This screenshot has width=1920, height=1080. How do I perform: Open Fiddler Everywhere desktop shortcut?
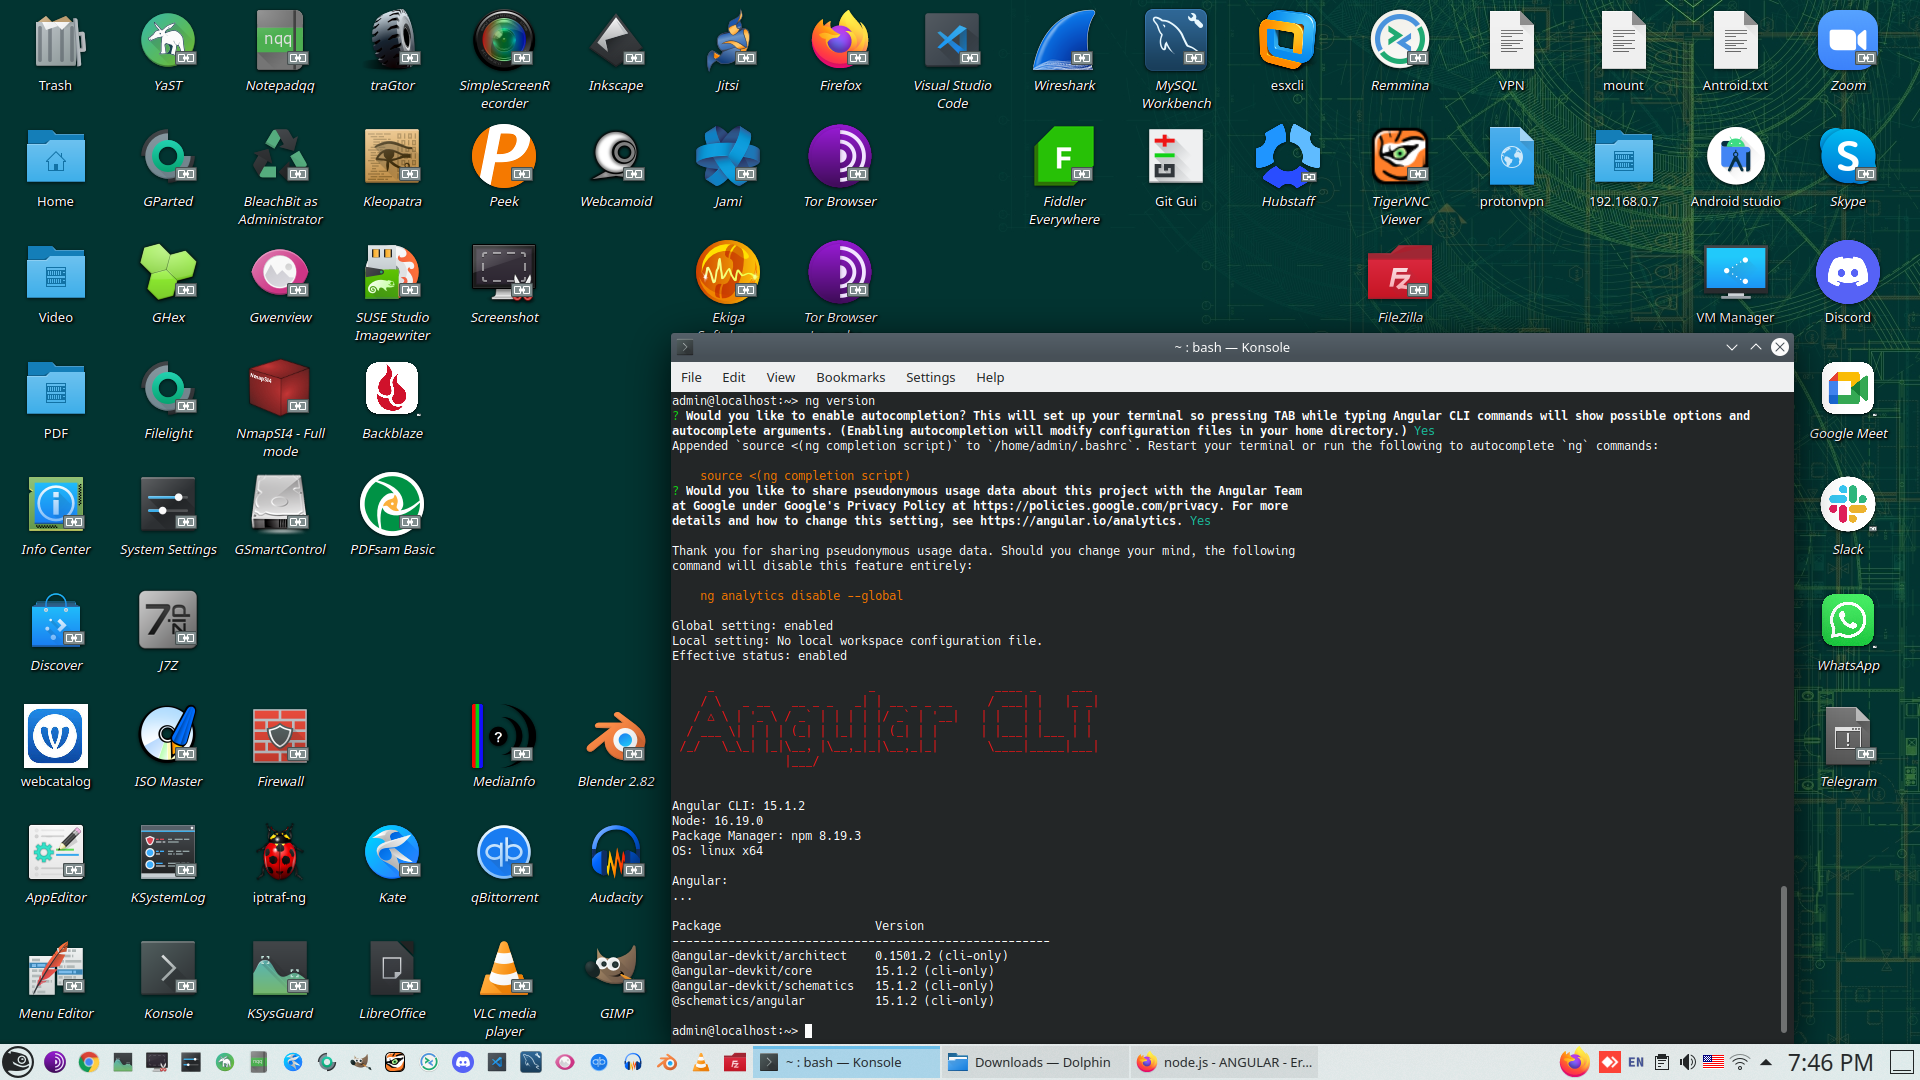(x=1064, y=158)
